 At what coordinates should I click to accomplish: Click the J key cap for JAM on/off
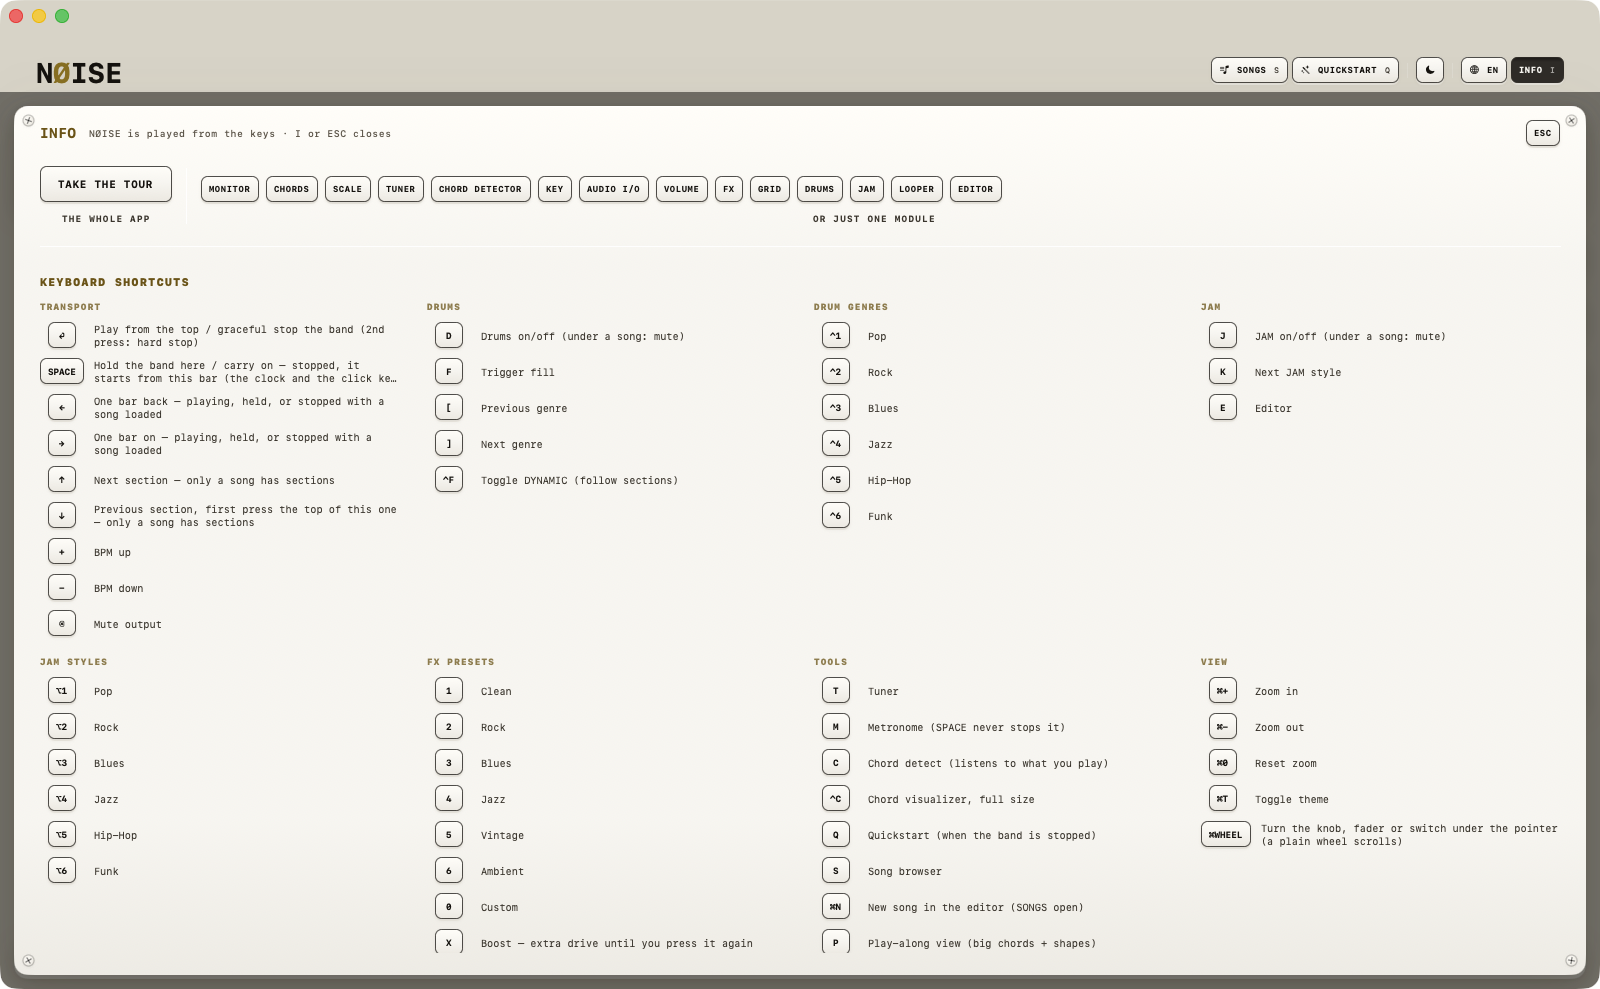point(1223,336)
